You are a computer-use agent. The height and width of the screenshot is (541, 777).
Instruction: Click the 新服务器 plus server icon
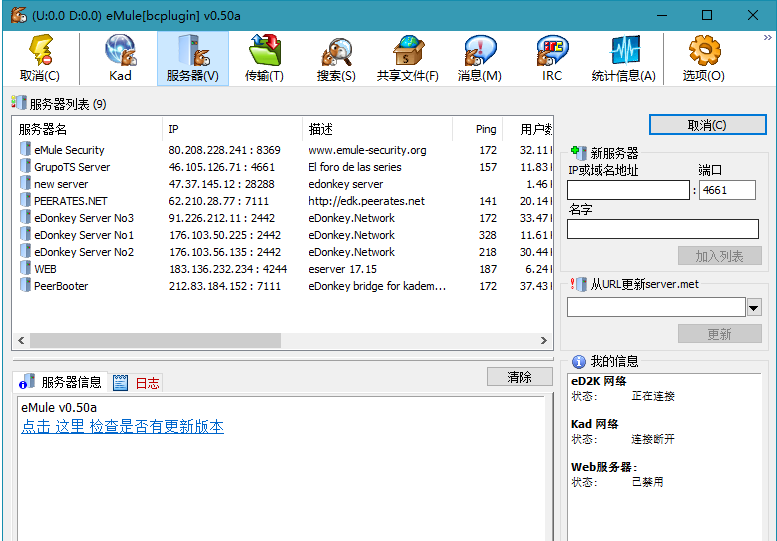coord(579,152)
